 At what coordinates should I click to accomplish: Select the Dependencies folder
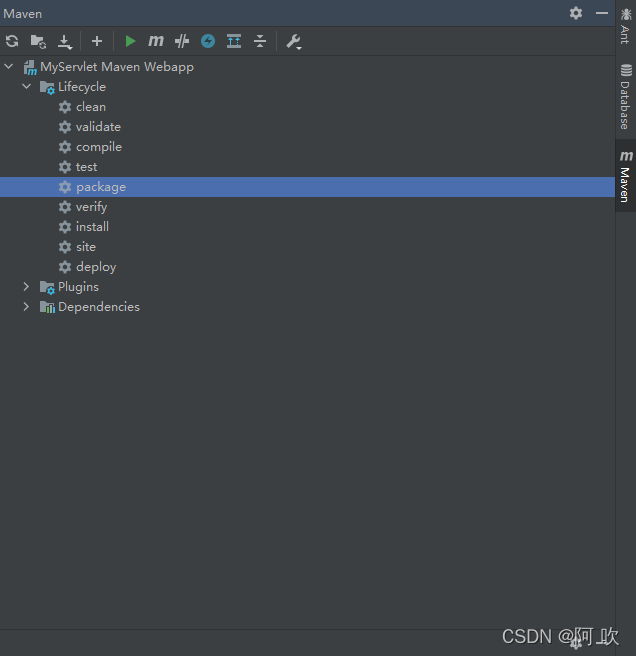99,307
